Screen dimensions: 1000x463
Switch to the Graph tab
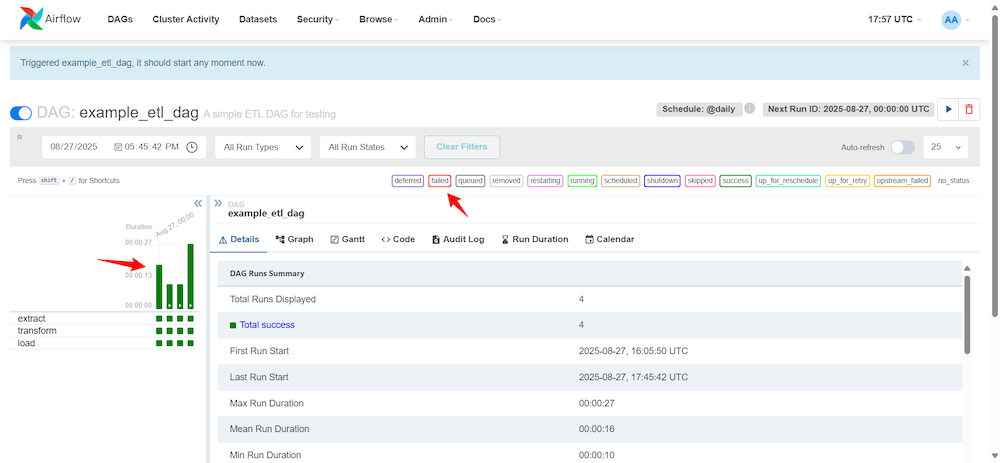click(295, 240)
